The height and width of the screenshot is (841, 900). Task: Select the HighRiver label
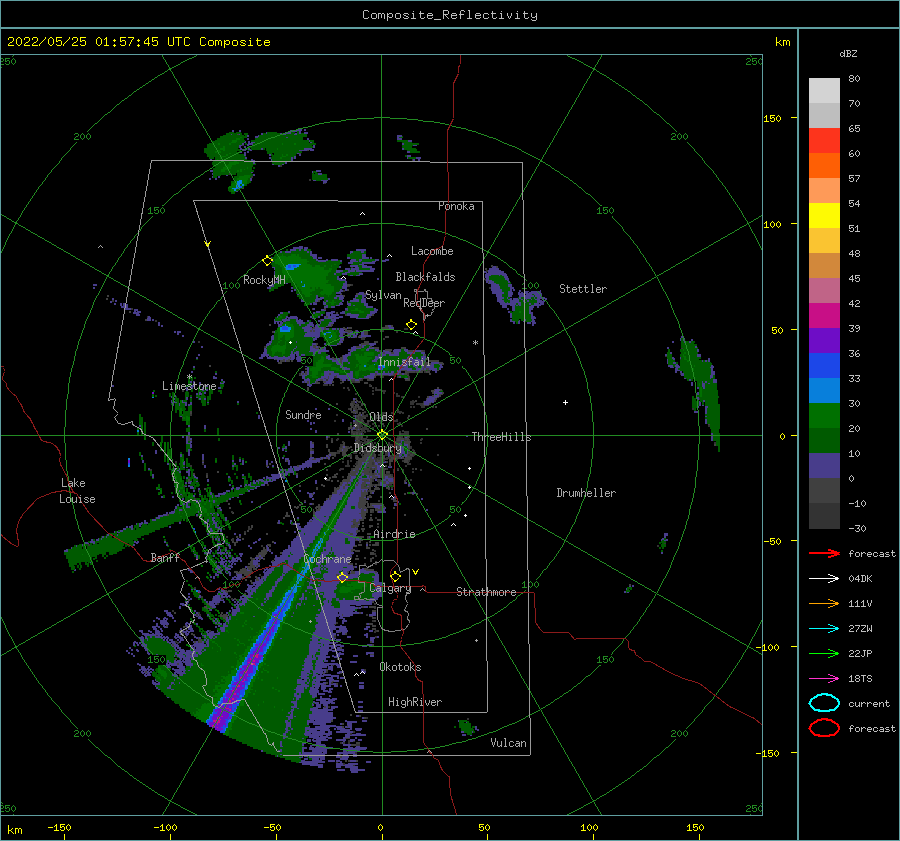tap(415, 702)
